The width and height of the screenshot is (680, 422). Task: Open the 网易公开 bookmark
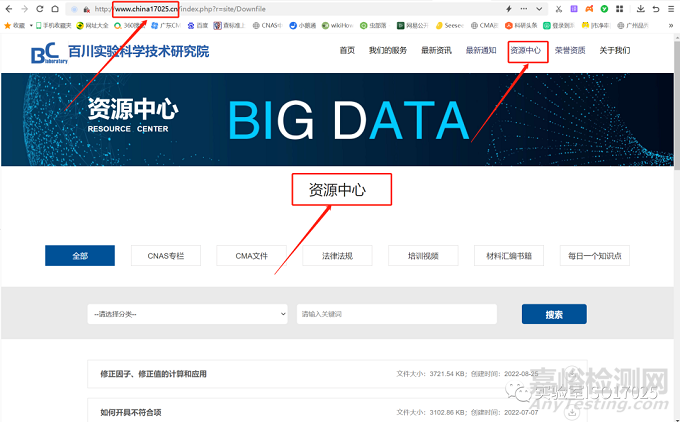coord(412,26)
